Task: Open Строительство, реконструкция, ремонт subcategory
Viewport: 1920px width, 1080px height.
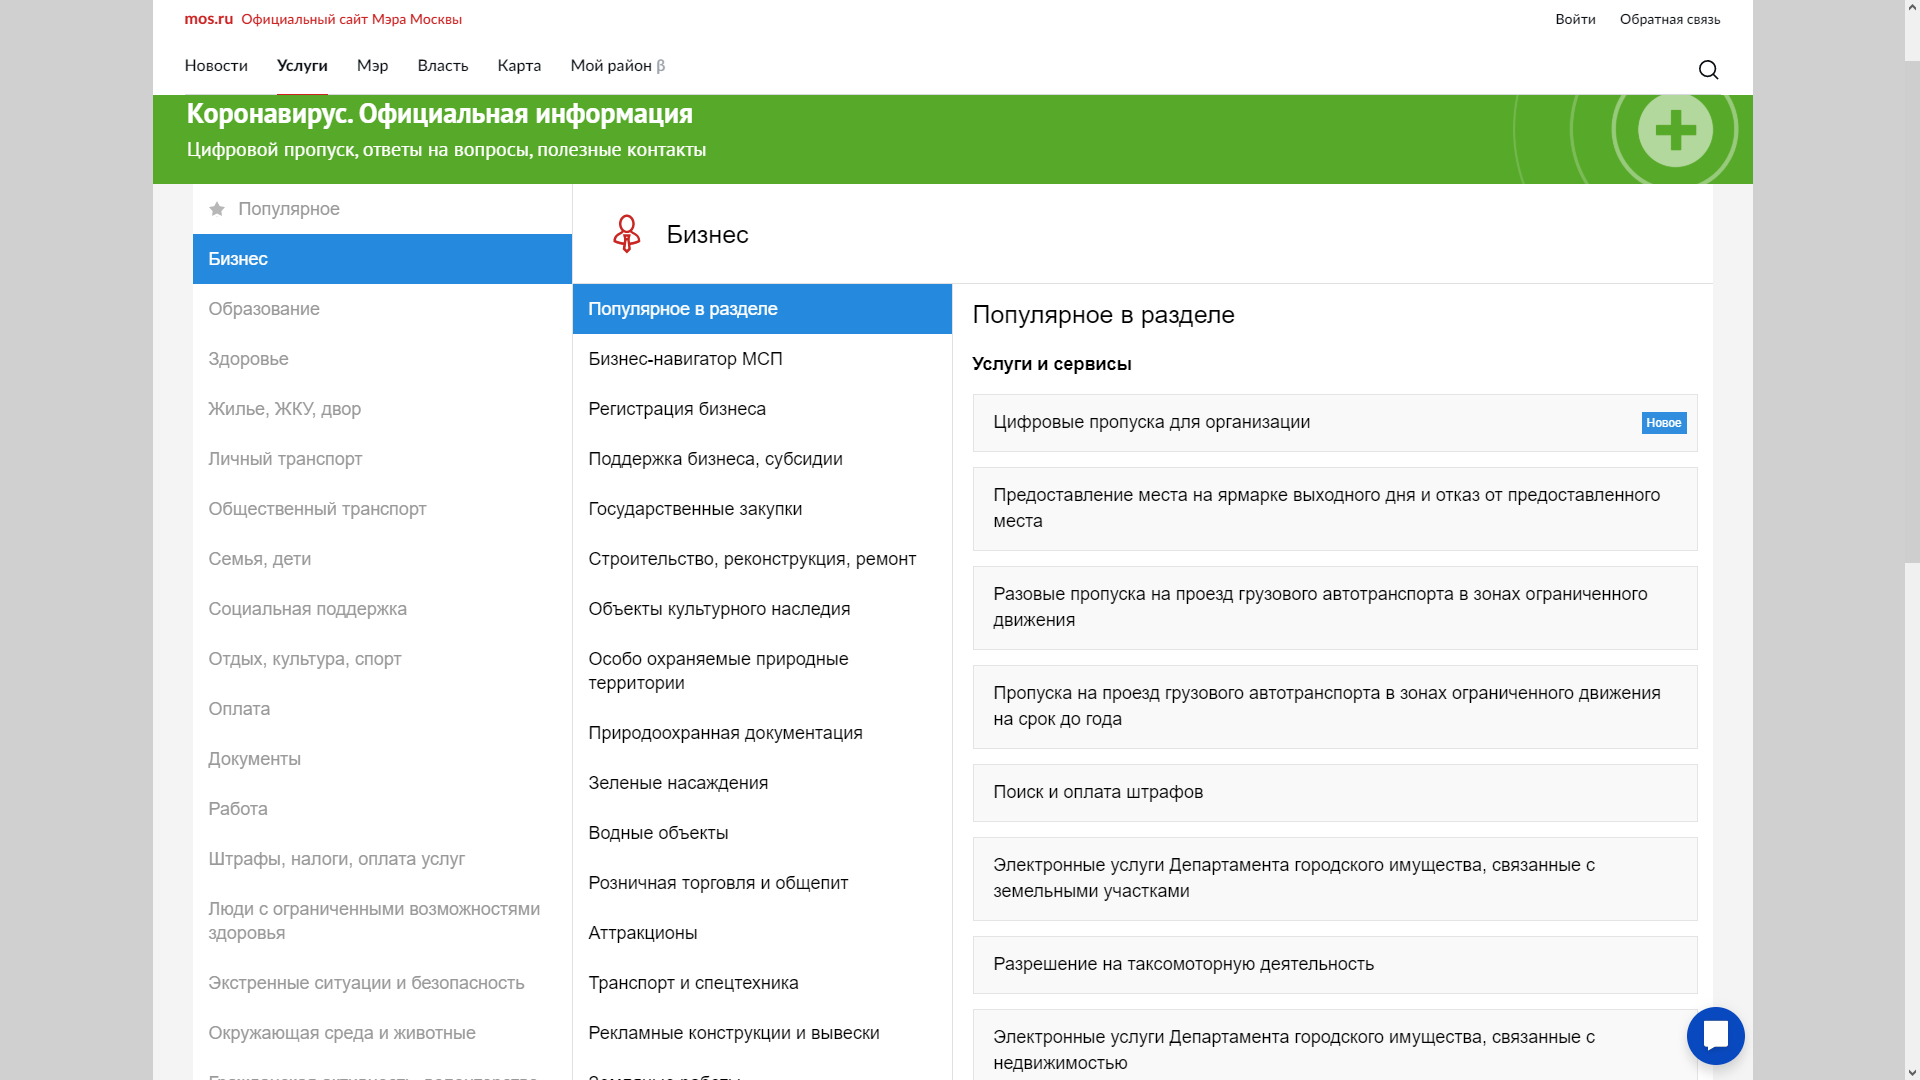Action: tap(762, 559)
